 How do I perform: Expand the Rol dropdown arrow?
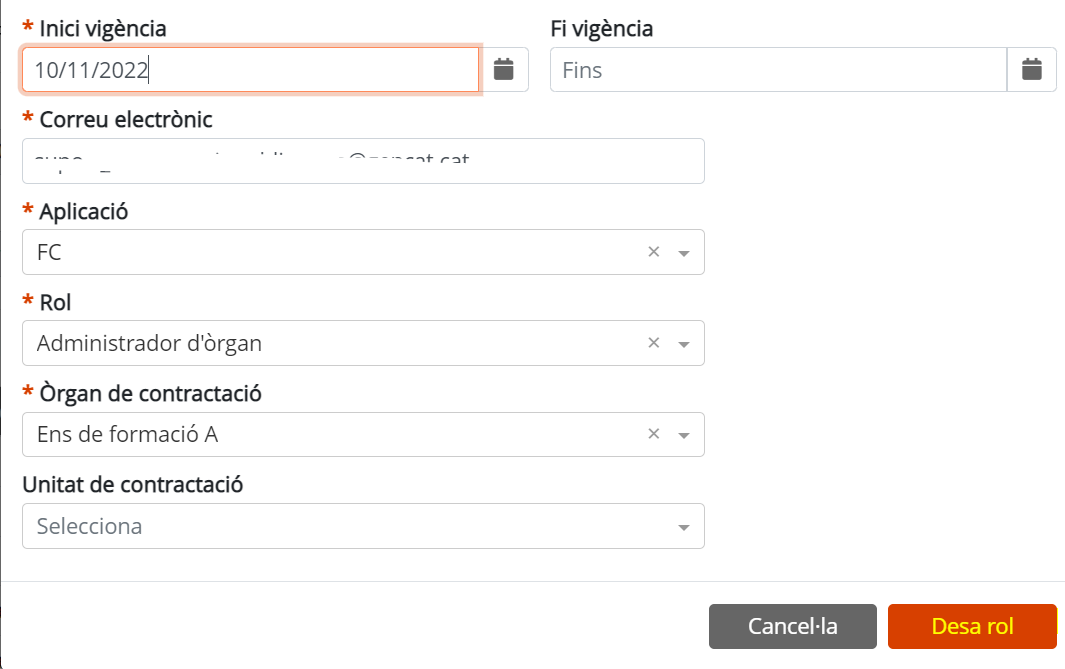[x=684, y=344]
